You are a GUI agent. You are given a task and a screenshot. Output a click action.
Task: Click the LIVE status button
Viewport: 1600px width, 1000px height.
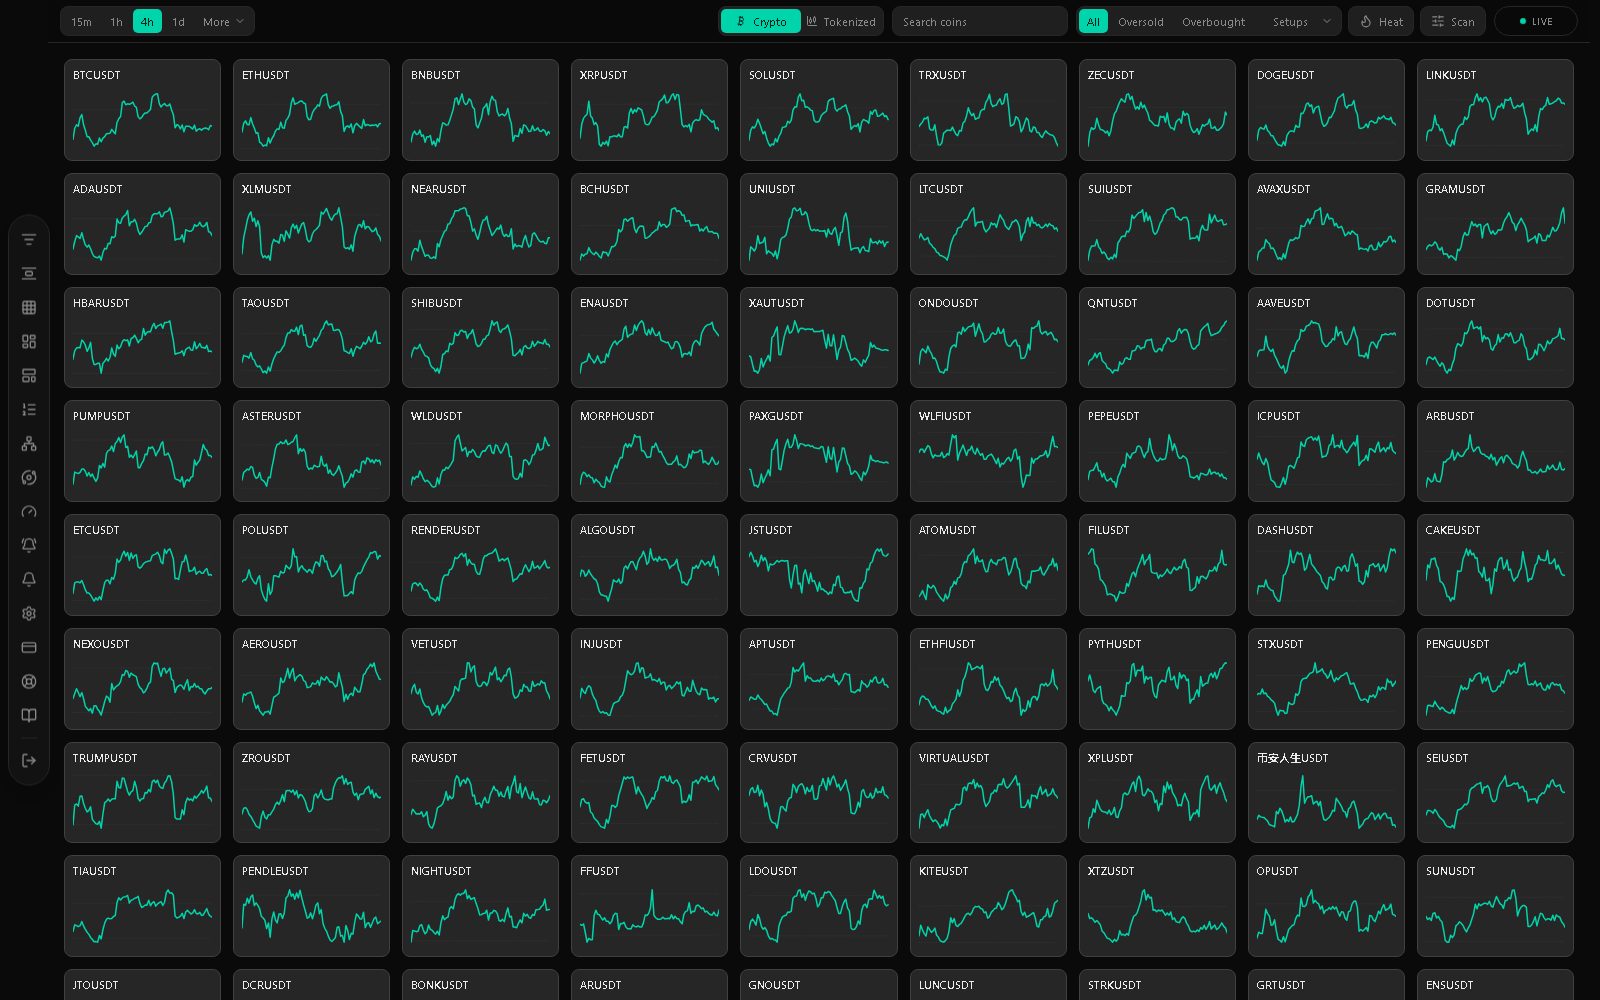tap(1535, 22)
